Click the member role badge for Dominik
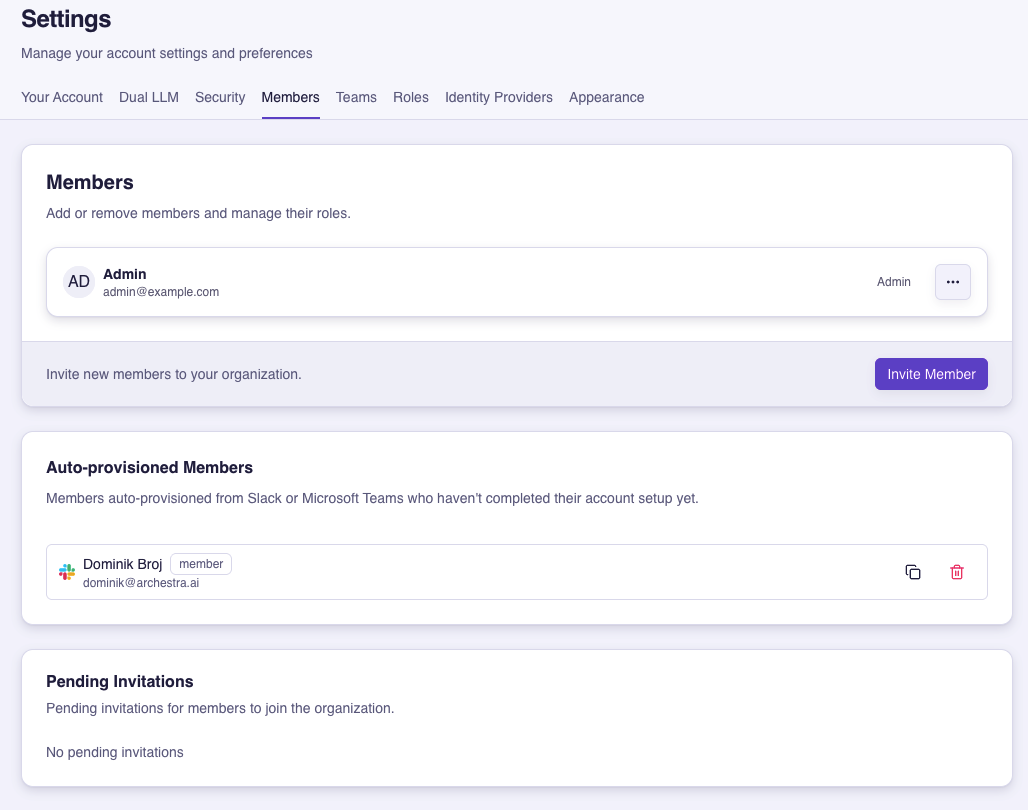The height and width of the screenshot is (810, 1028). coord(201,564)
